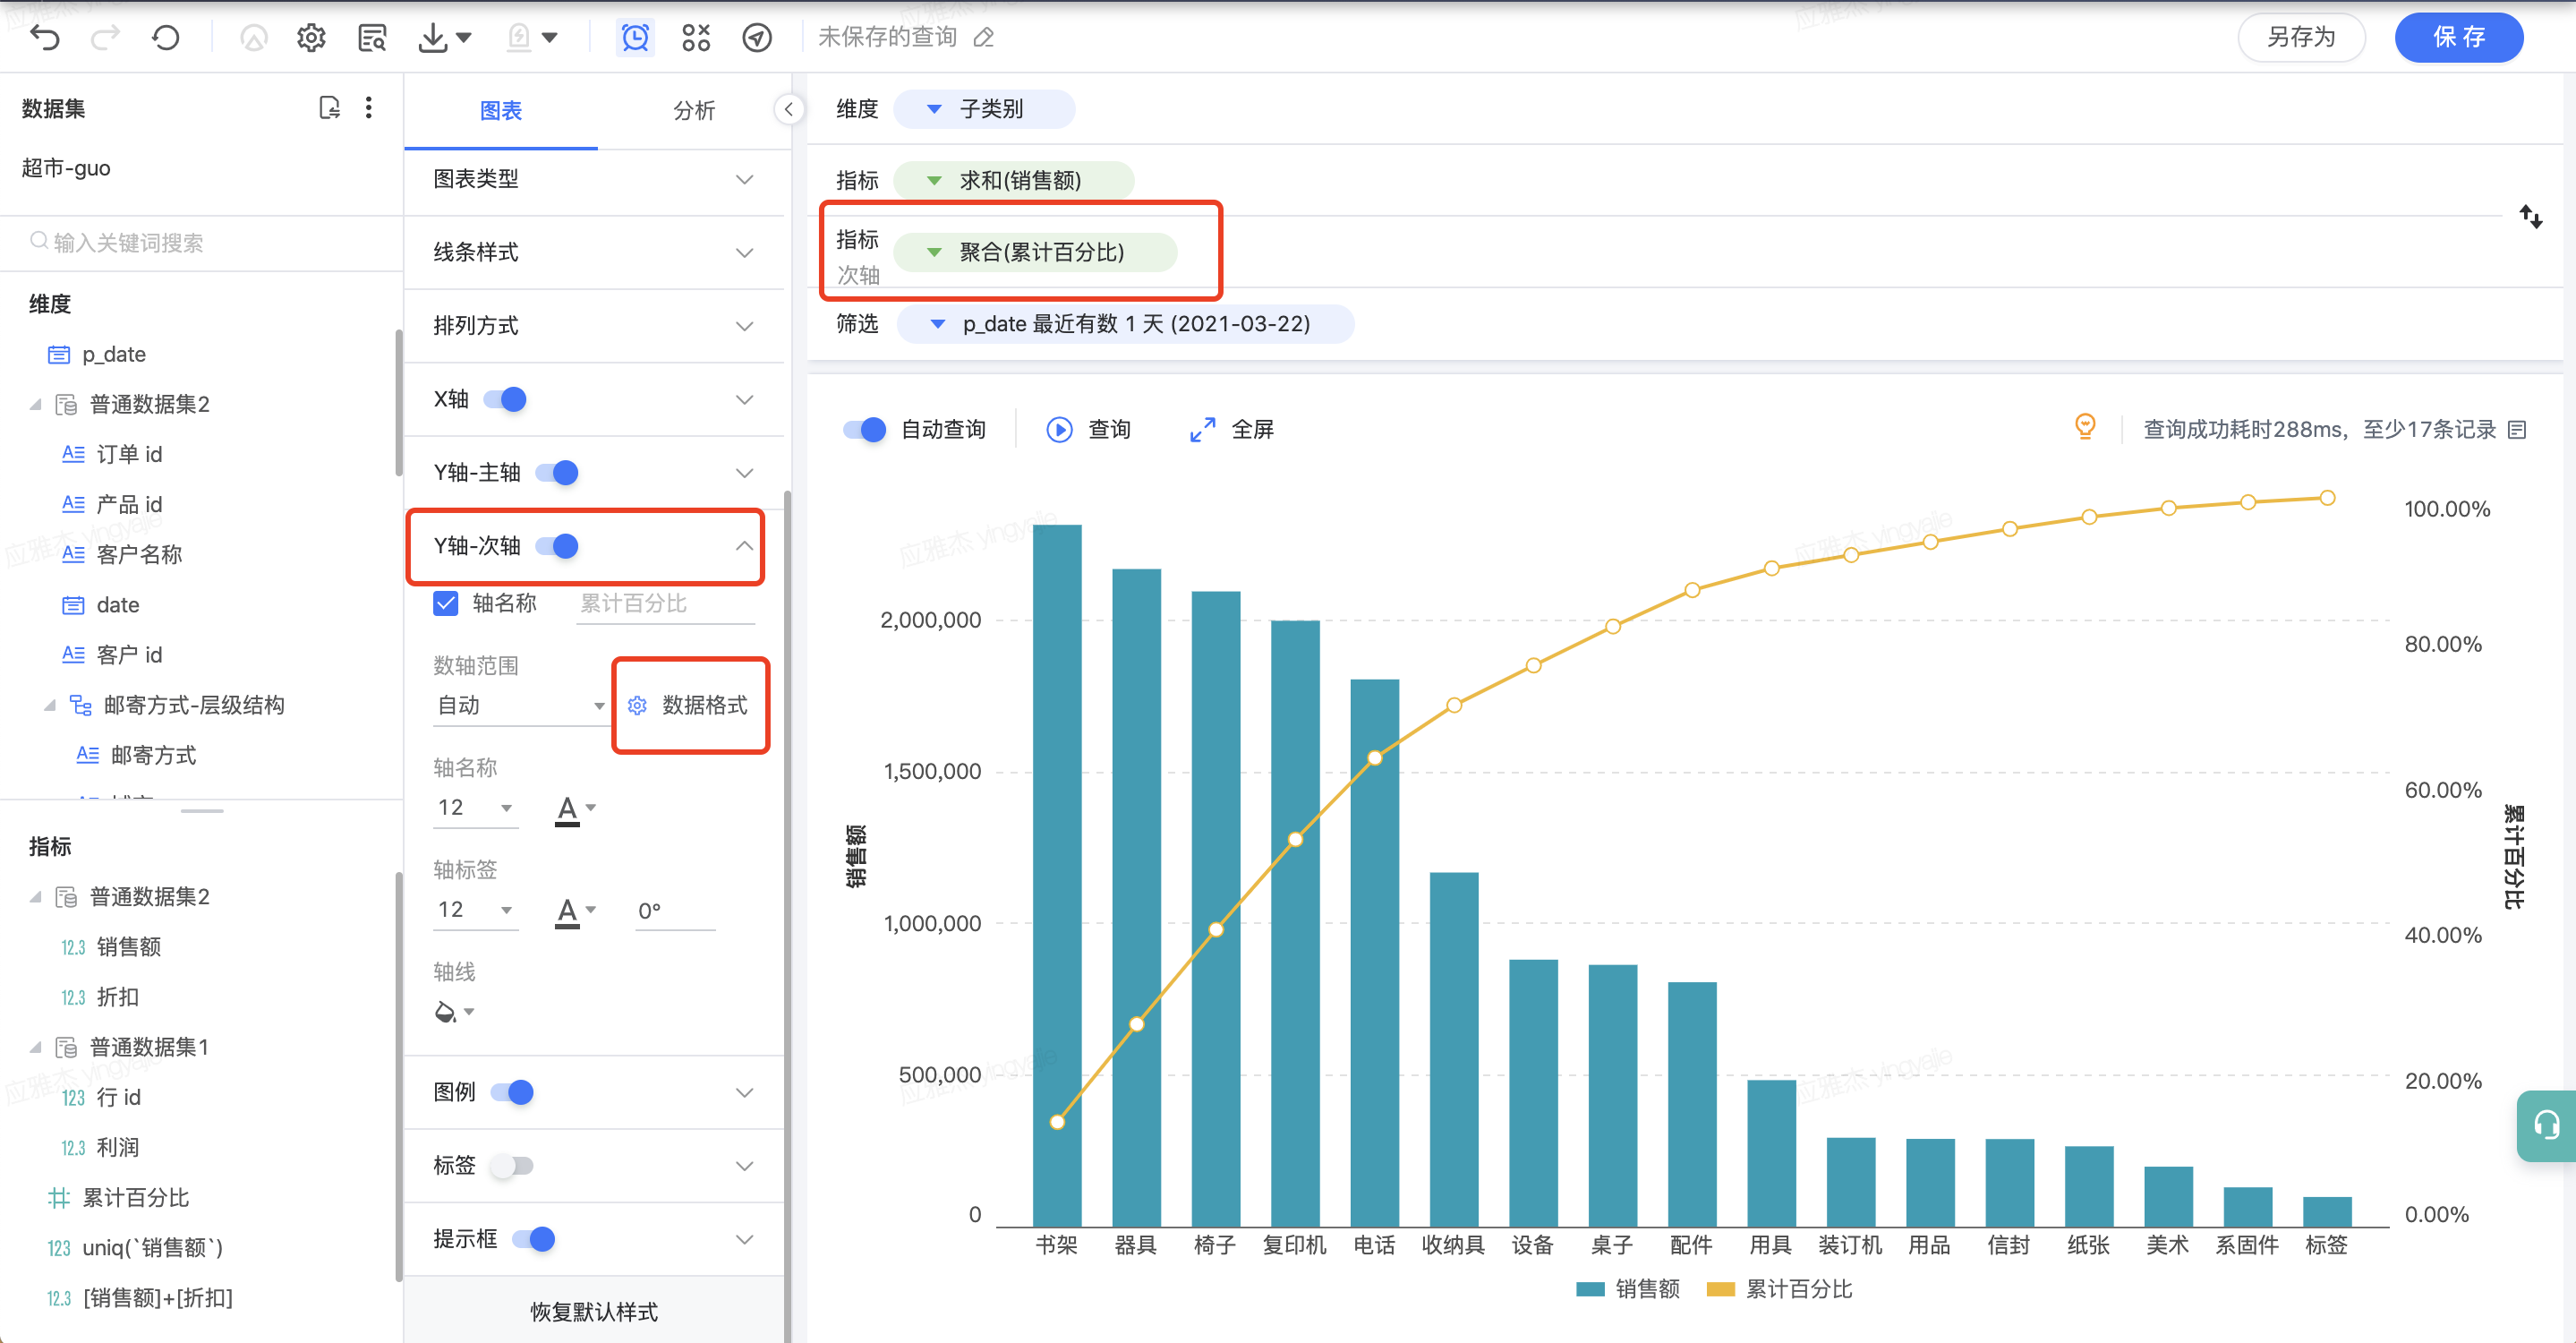Click the headset support icon
2576x1343 pixels.
pos(2546,1125)
